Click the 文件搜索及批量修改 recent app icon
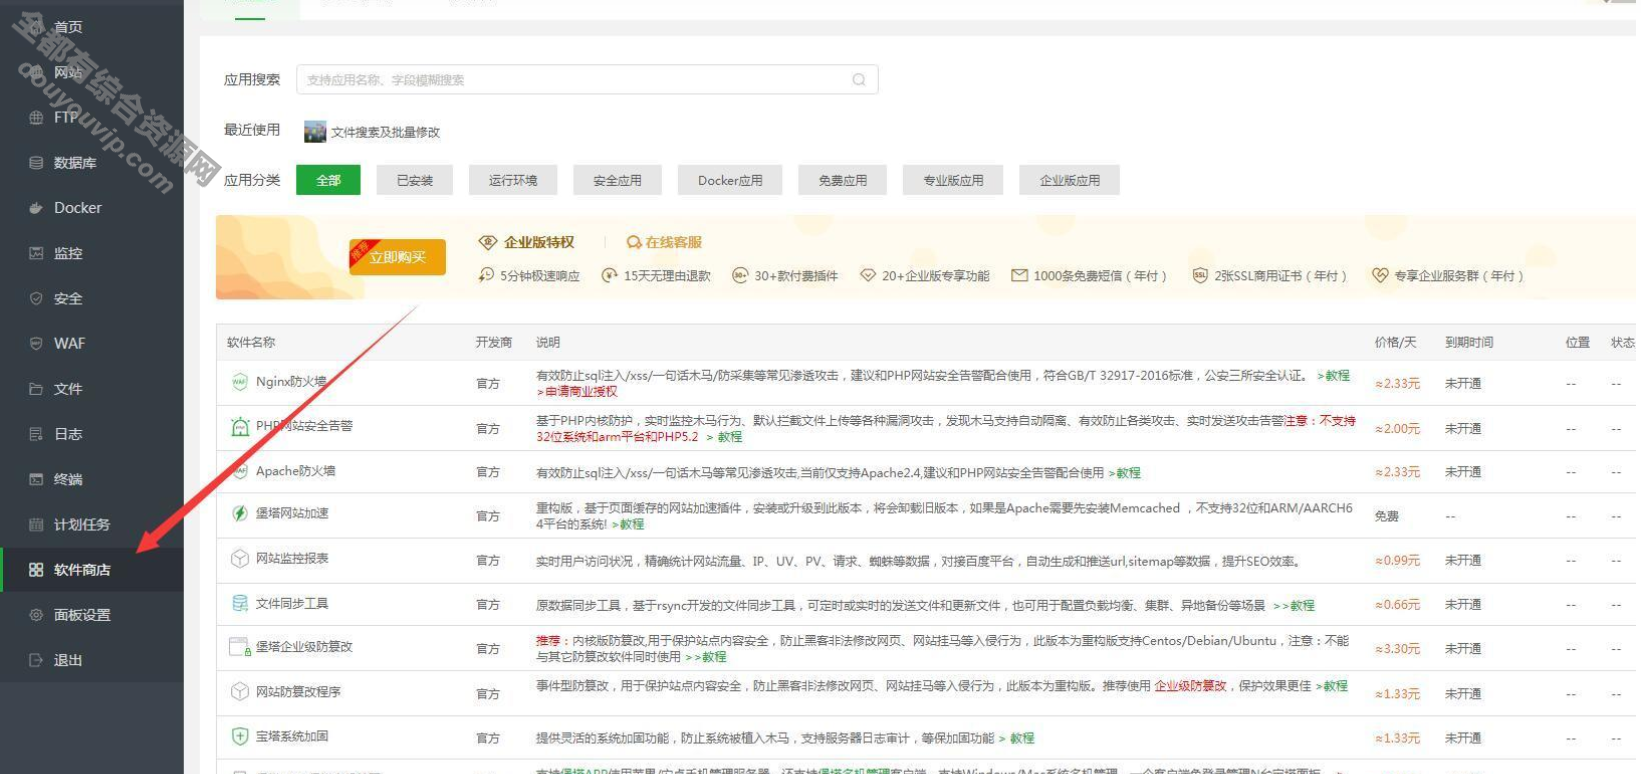The width and height of the screenshot is (1641, 774). (x=315, y=131)
